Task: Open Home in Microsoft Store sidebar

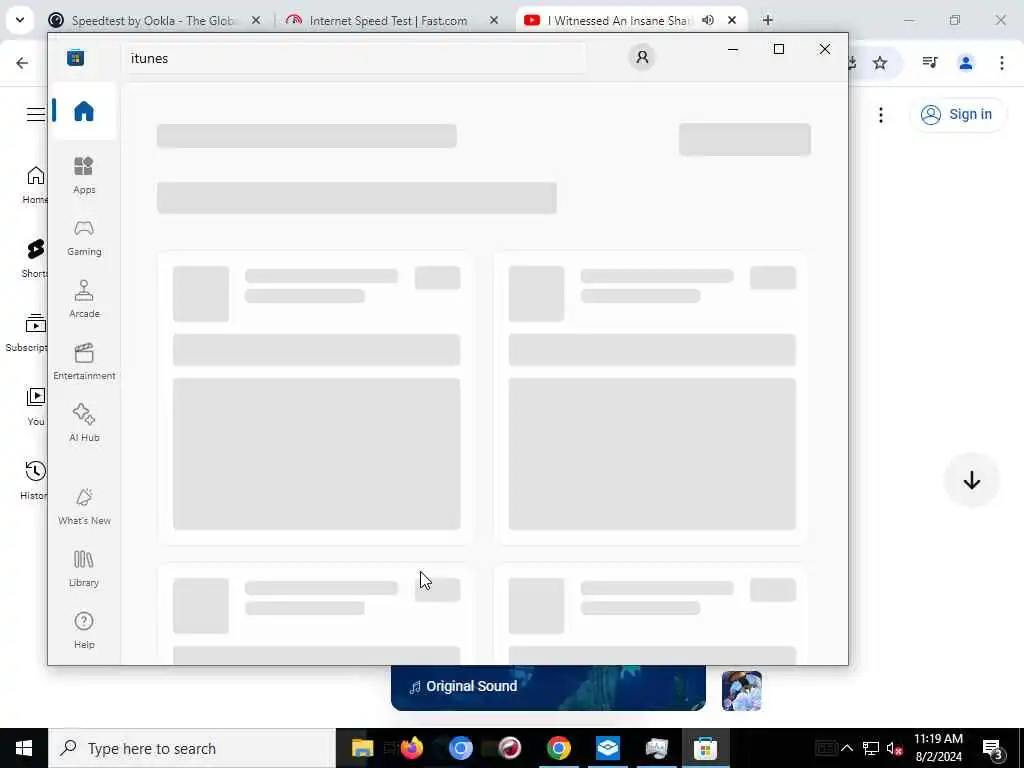Action: (84, 111)
